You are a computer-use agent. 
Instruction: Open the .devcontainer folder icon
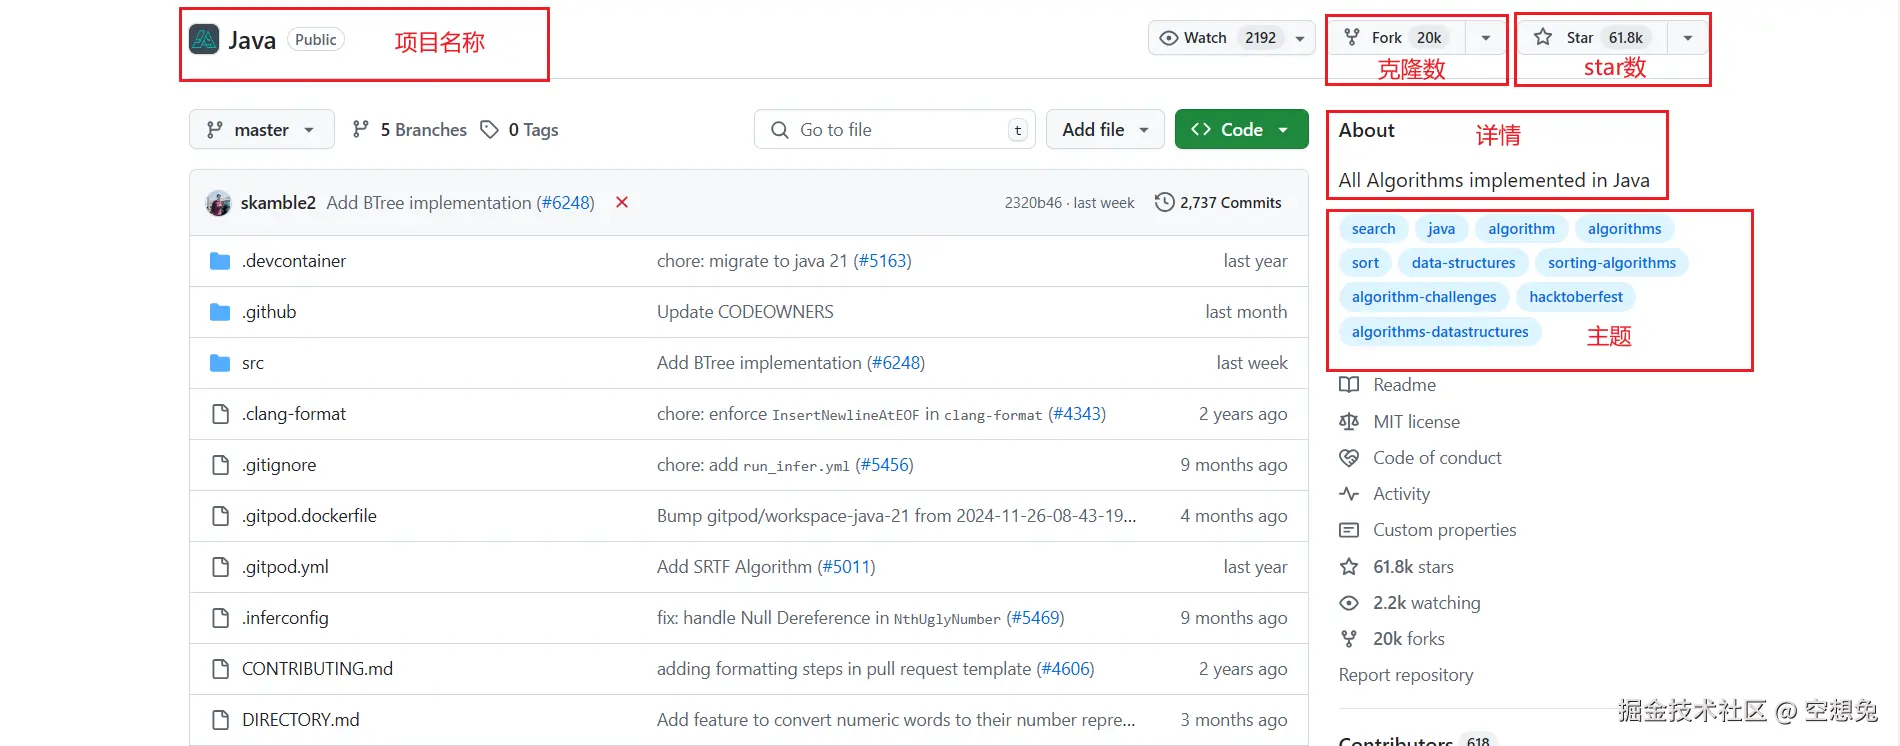coord(220,261)
